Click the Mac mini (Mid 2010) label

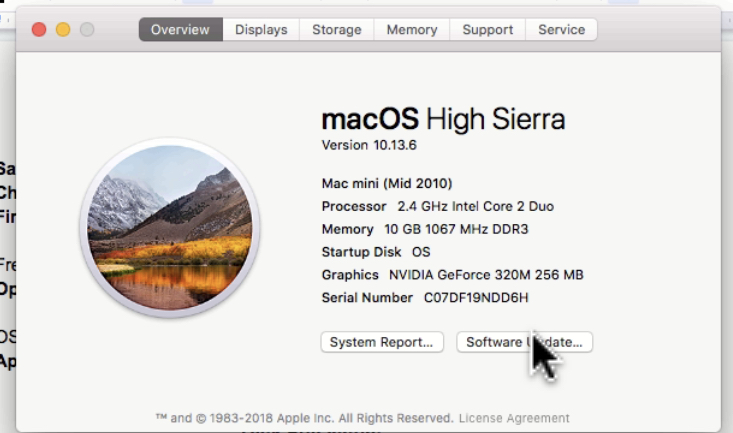tap(387, 183)
